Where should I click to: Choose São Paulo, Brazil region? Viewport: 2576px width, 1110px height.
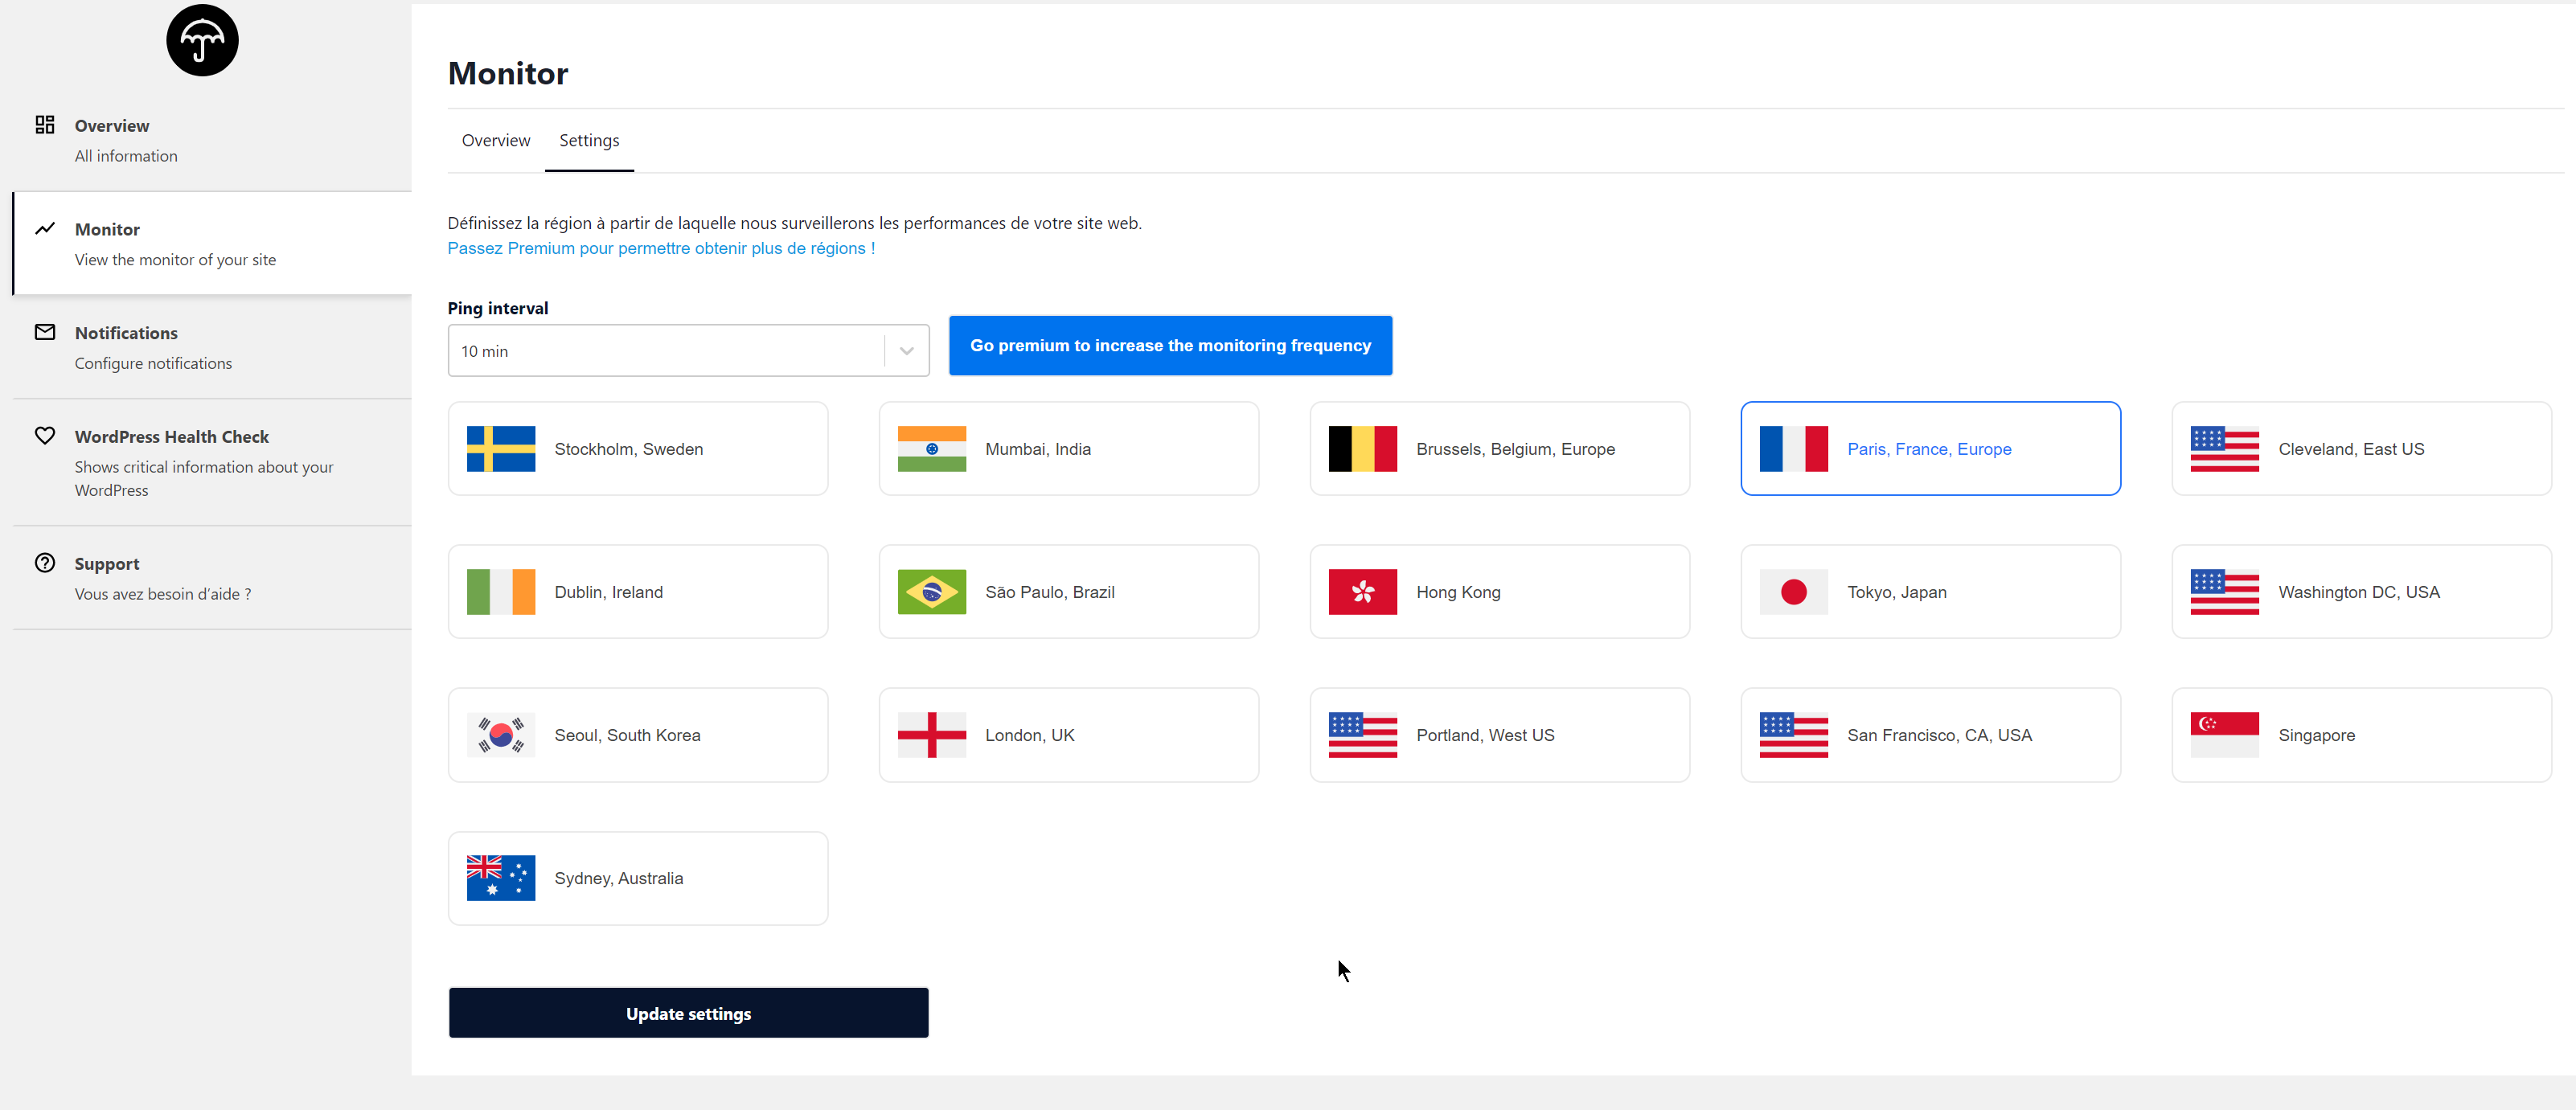[x=1069, y=592]
